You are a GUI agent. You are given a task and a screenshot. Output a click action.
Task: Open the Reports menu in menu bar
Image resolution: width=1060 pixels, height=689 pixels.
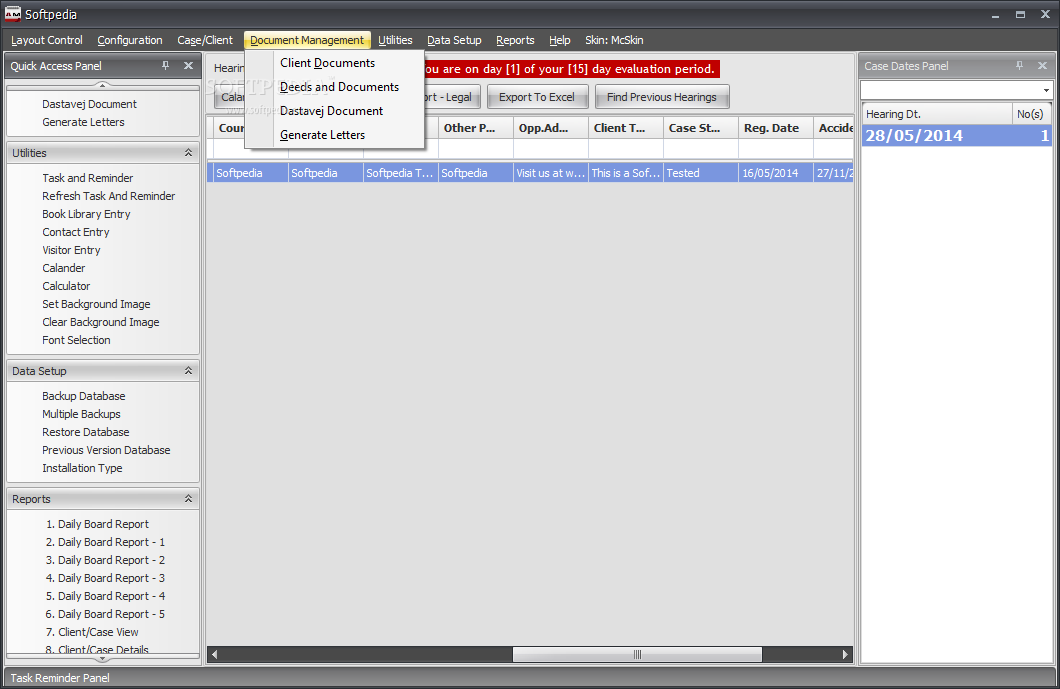[515, 40]
